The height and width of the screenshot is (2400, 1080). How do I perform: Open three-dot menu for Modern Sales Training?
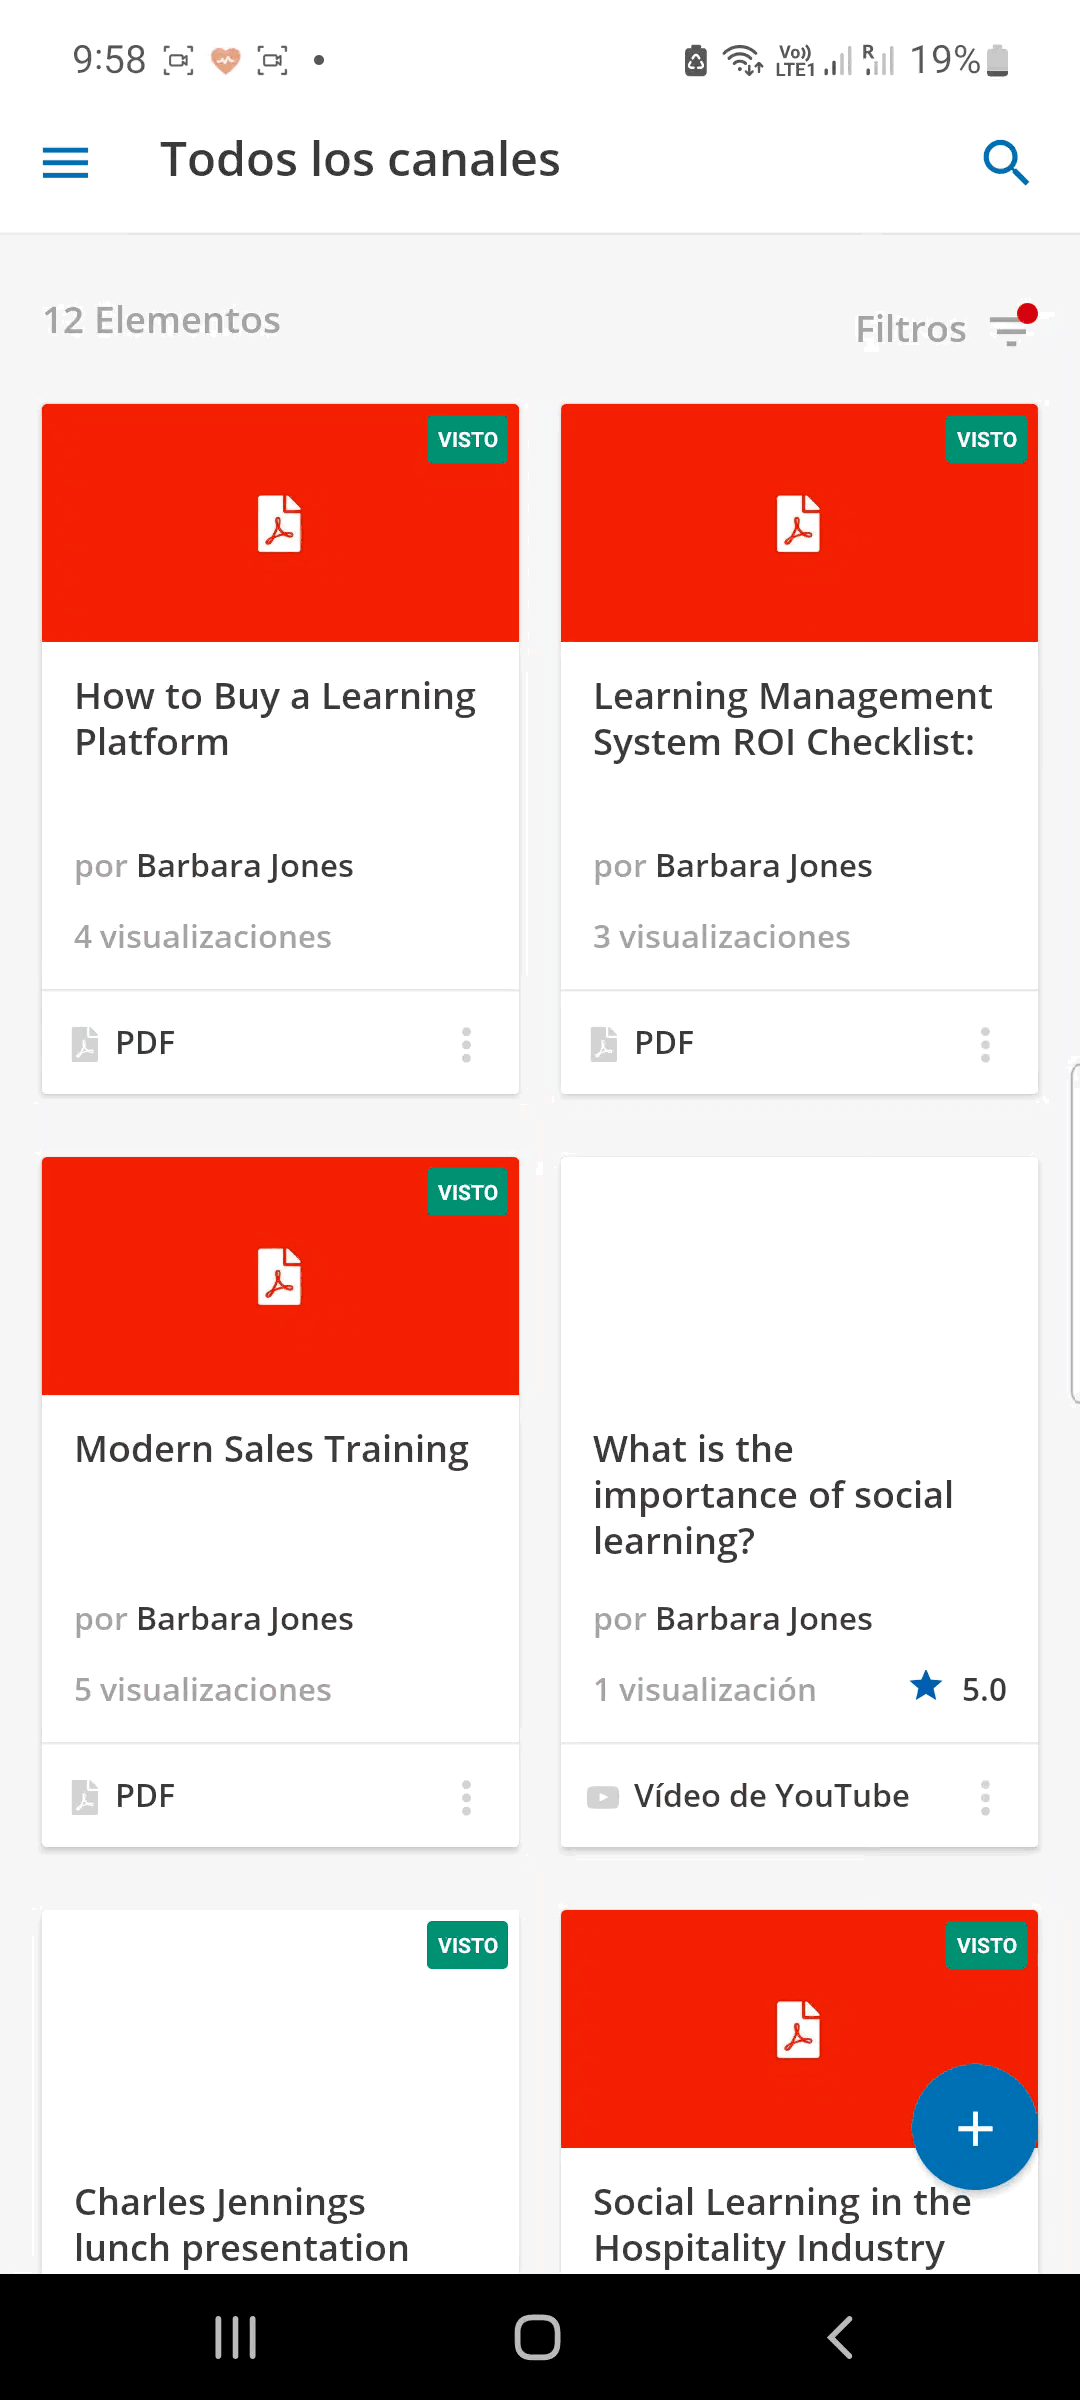pyautogui.click(x=466, y=1797)
